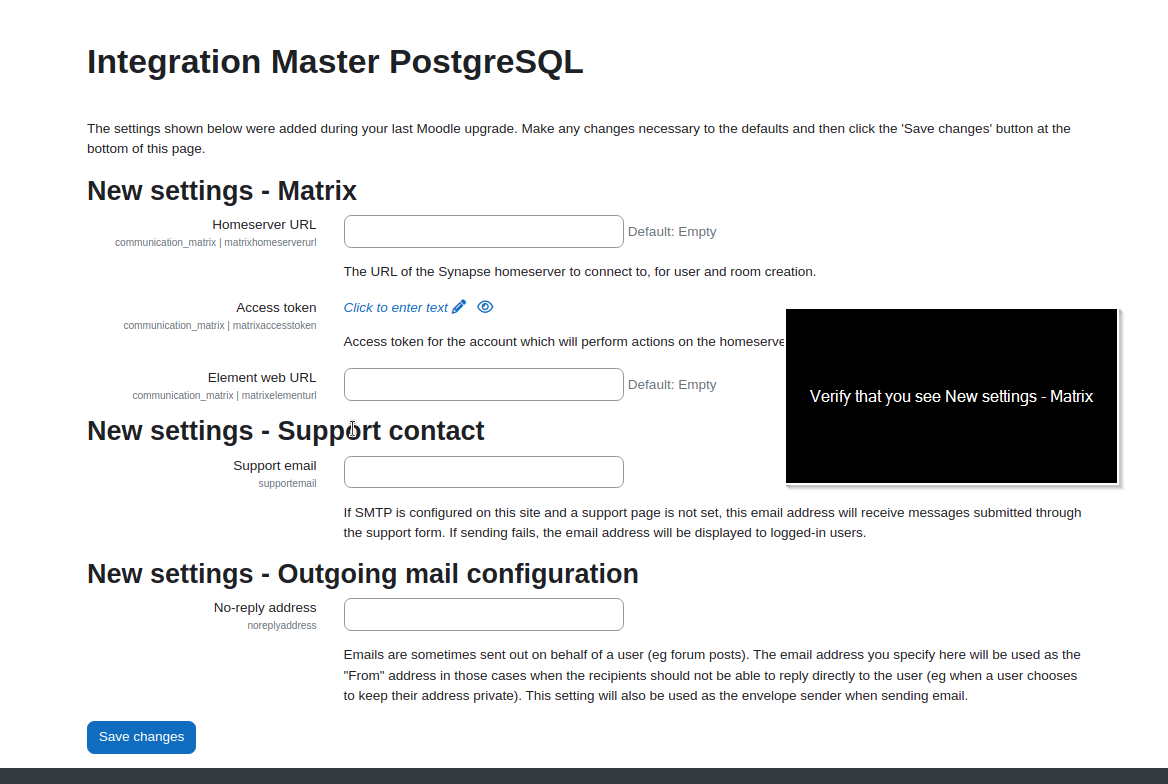Click the 'New settings - Support contact' heading

285,431
